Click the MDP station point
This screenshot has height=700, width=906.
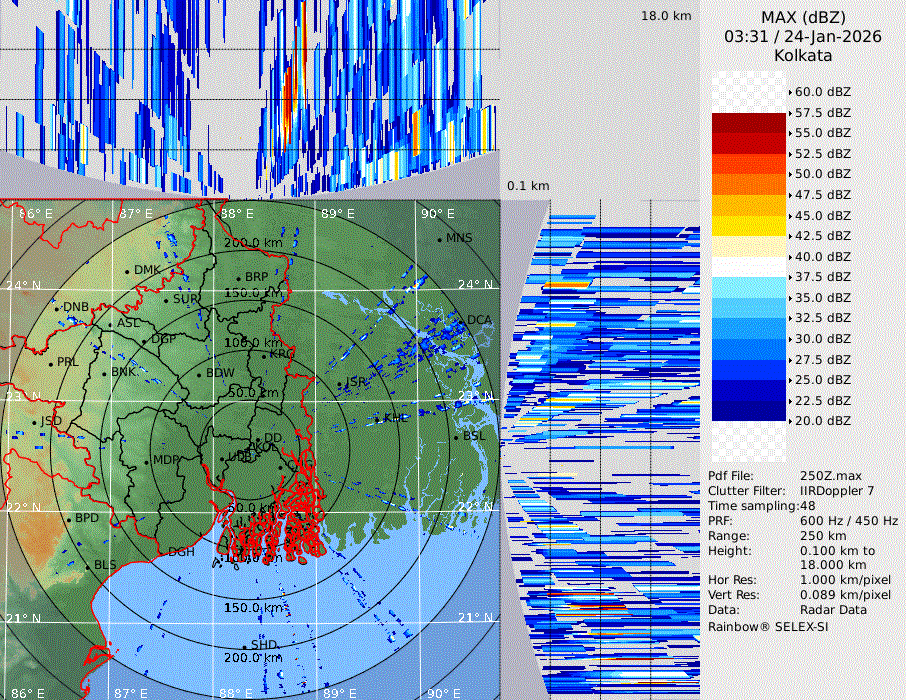(x=147, y=461)
